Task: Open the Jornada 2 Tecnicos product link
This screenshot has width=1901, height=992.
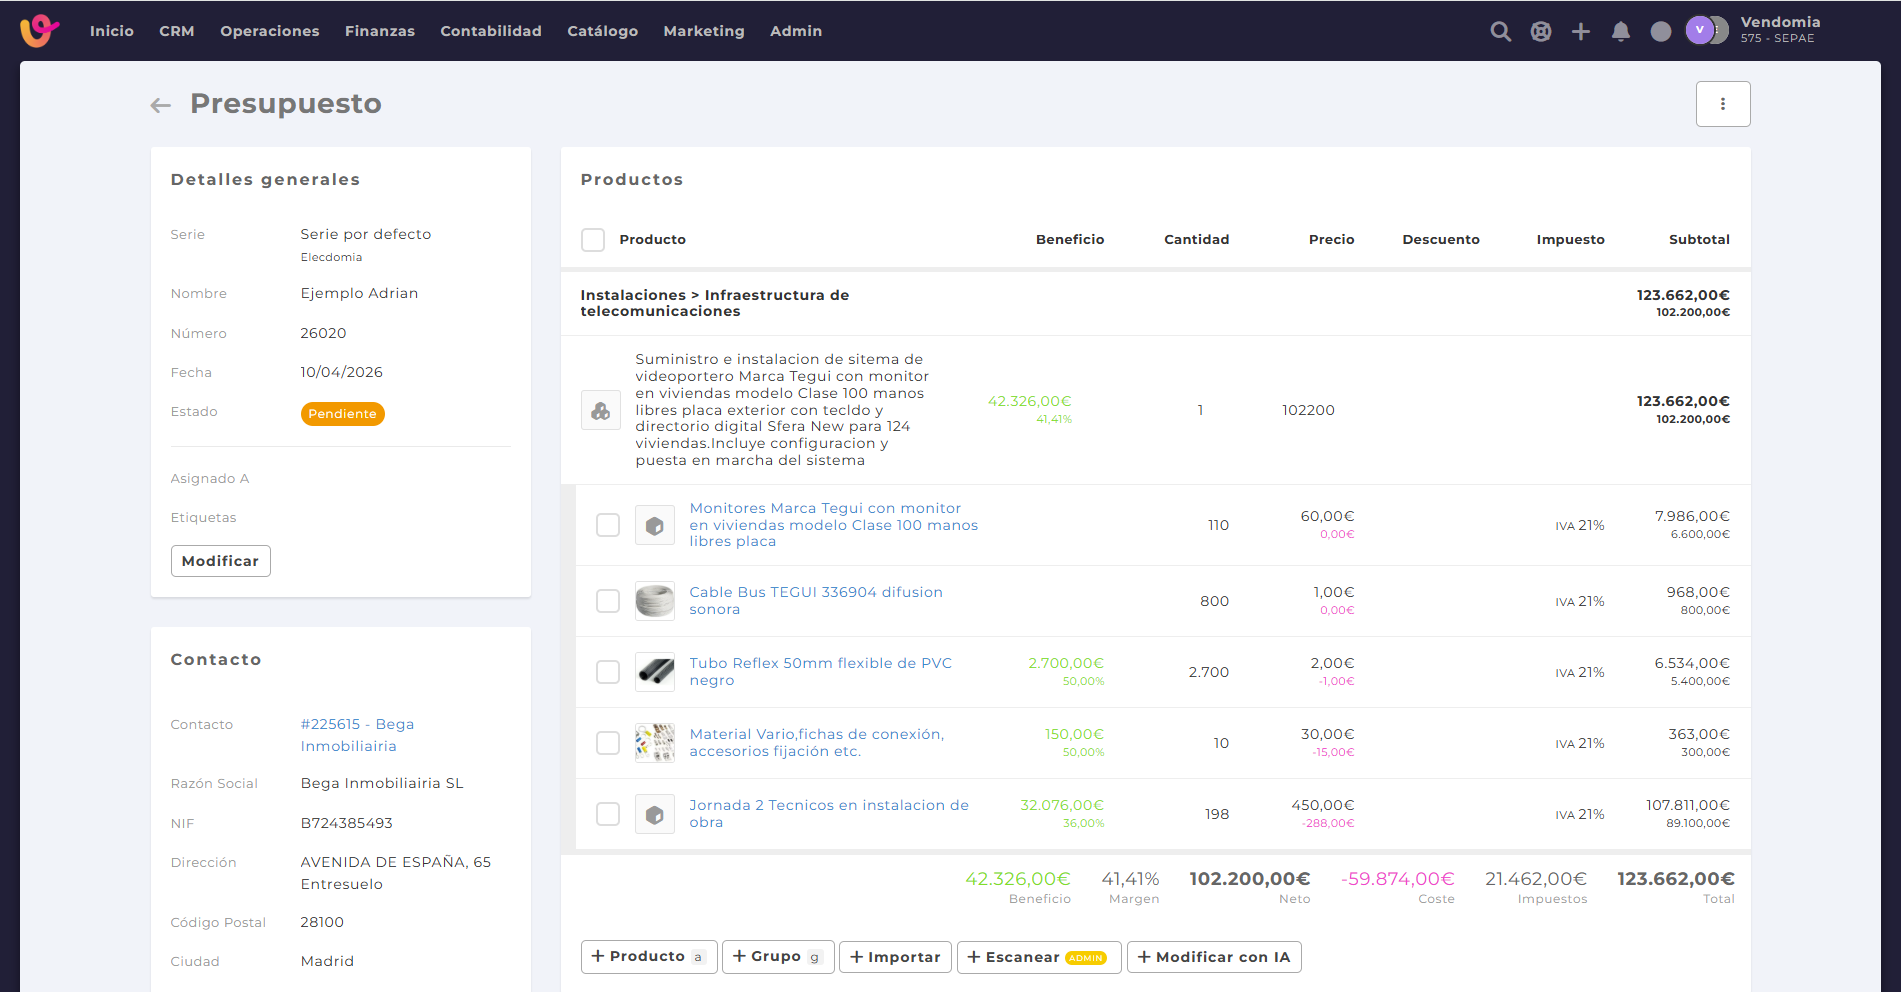Action: tap(829, 814)
